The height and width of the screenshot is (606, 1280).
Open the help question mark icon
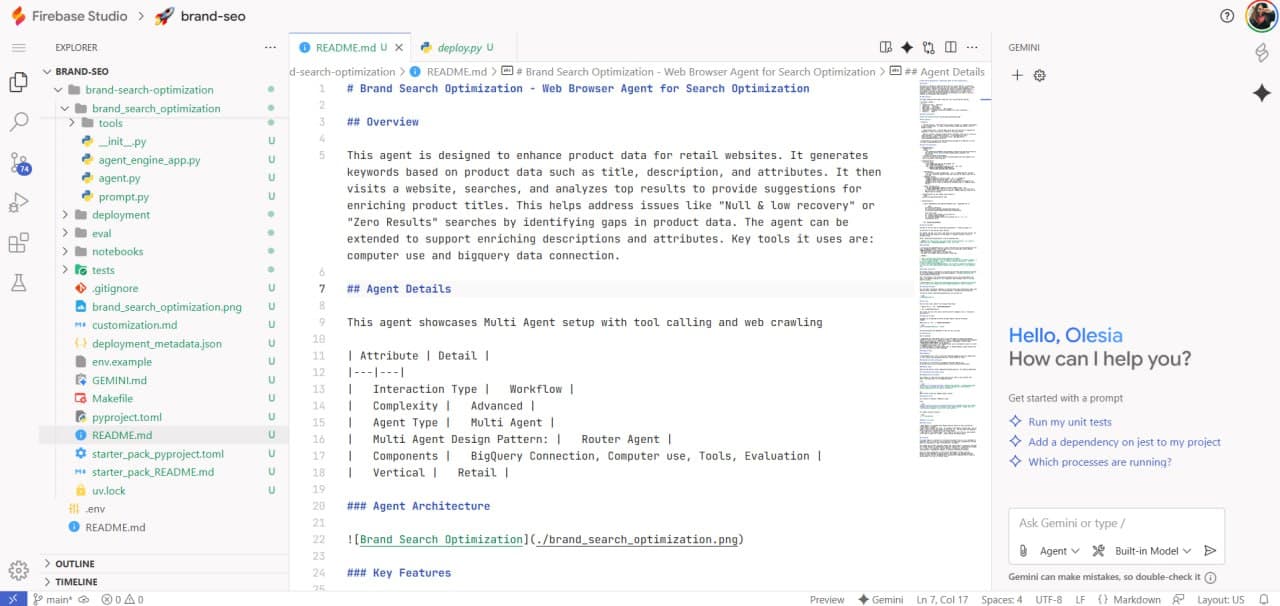tap(1227, 16)
